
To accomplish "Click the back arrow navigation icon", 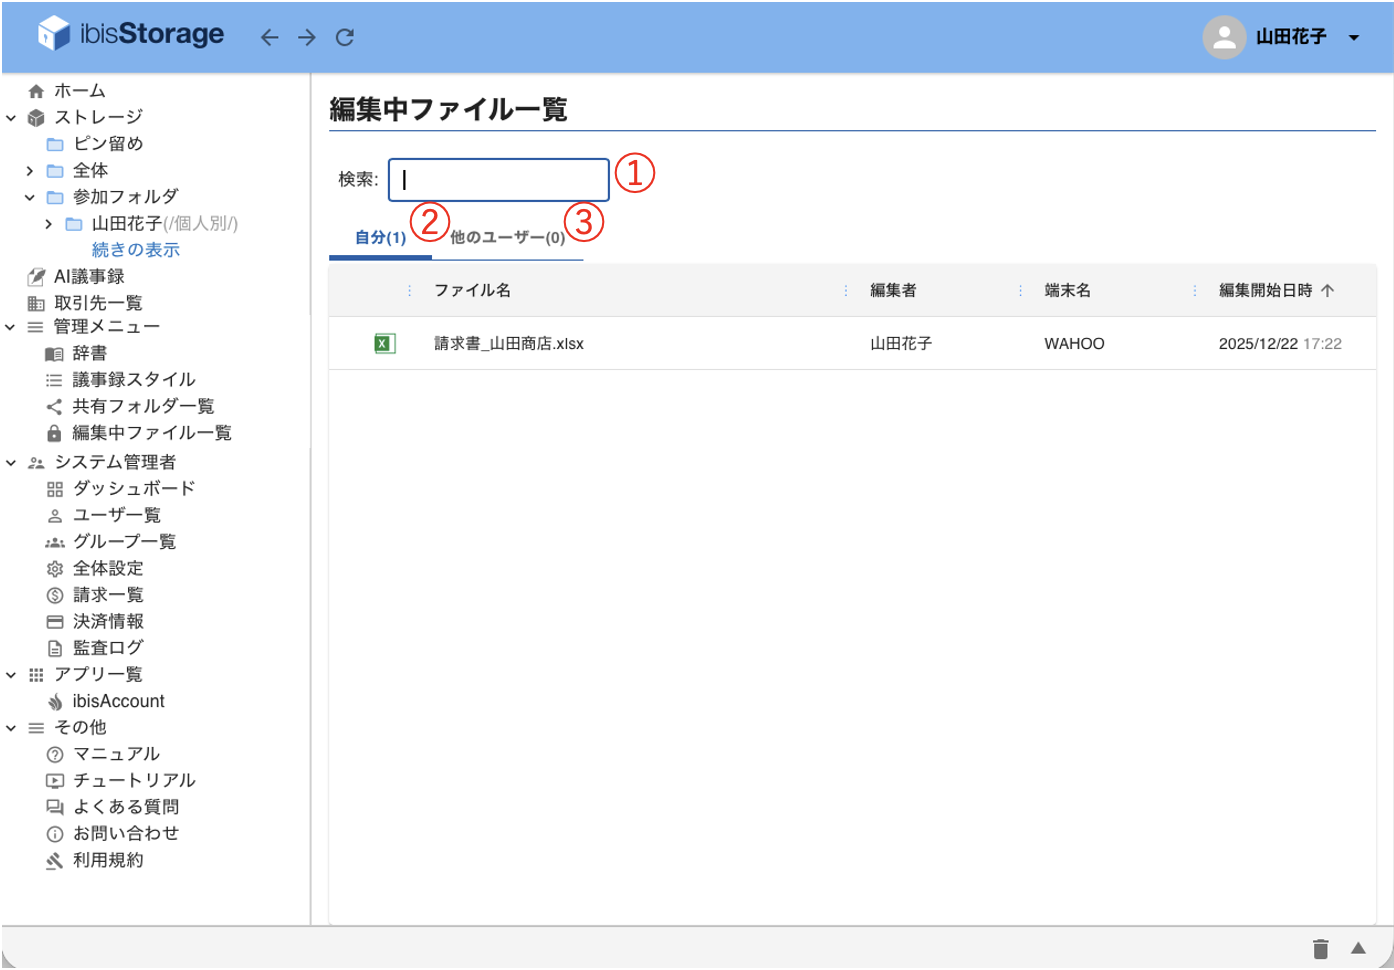I will 268,36.
